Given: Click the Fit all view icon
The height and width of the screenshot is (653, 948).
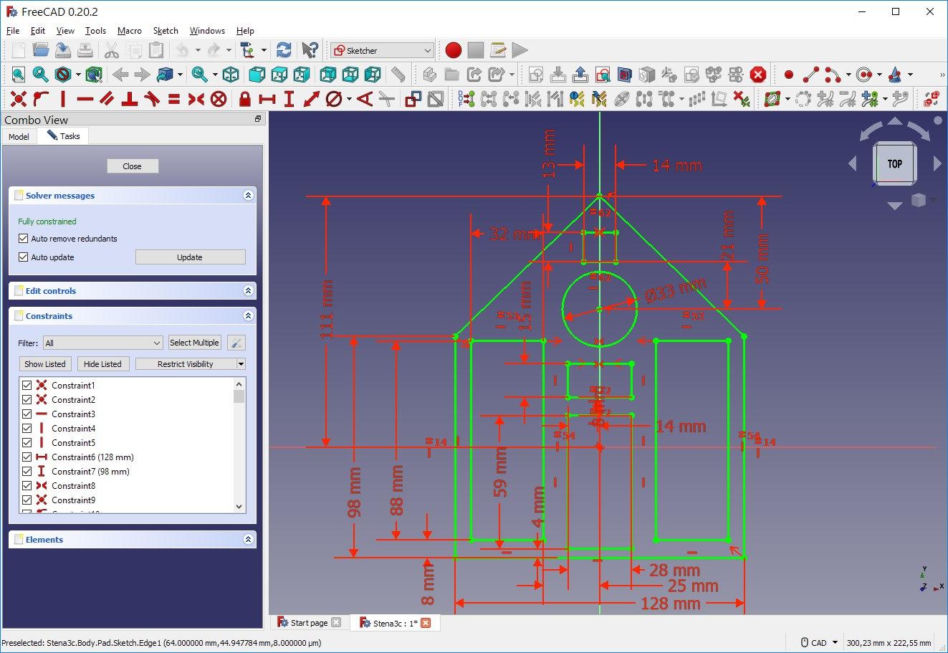Looking at the screenshot, I should click(18, 74).
